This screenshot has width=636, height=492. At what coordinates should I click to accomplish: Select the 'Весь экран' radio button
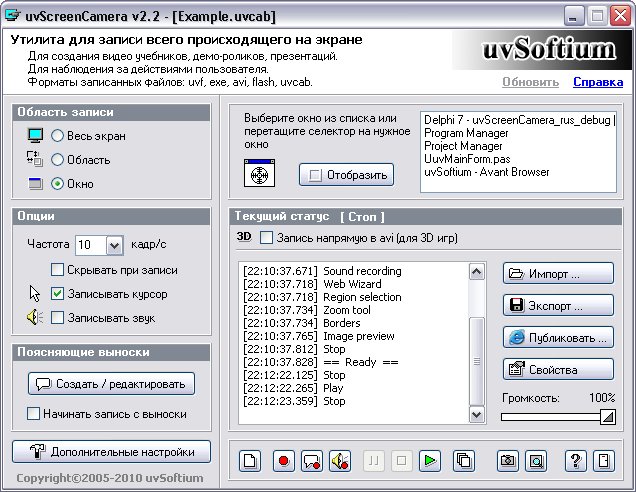58,136
